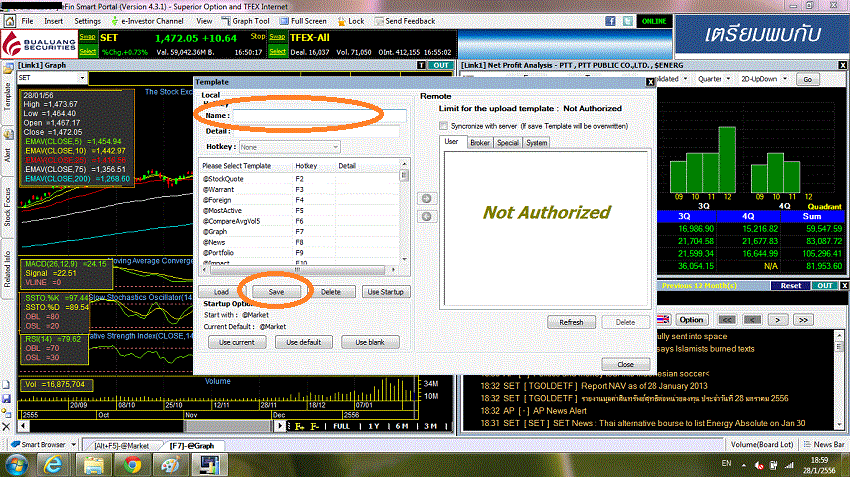The image size is (850, 477).
Task: Open the Settings menu
Action: pos(87,21)
